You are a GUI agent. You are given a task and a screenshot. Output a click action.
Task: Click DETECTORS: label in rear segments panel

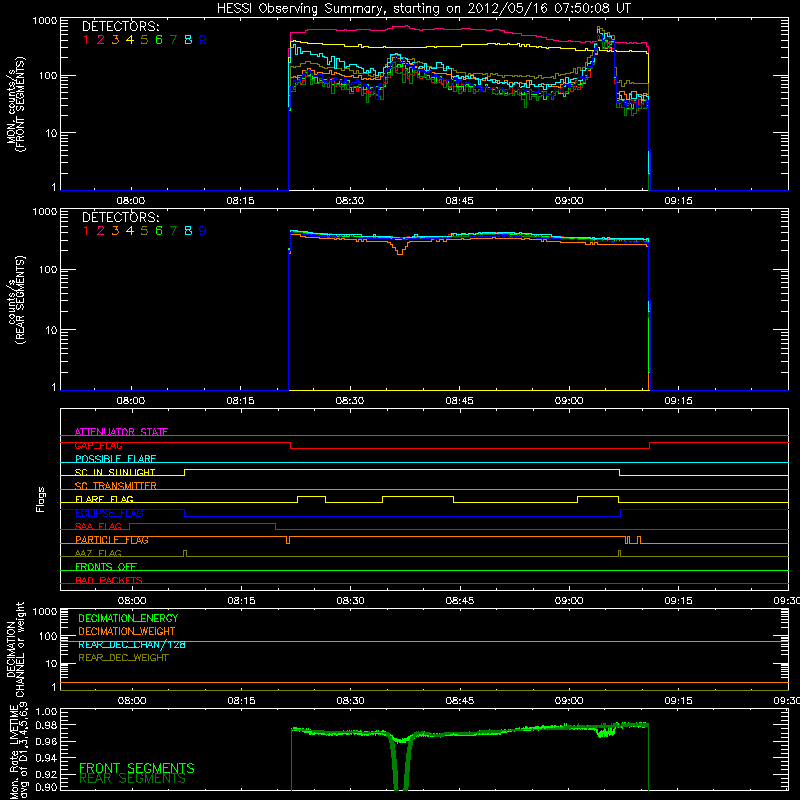click(120, 217)
